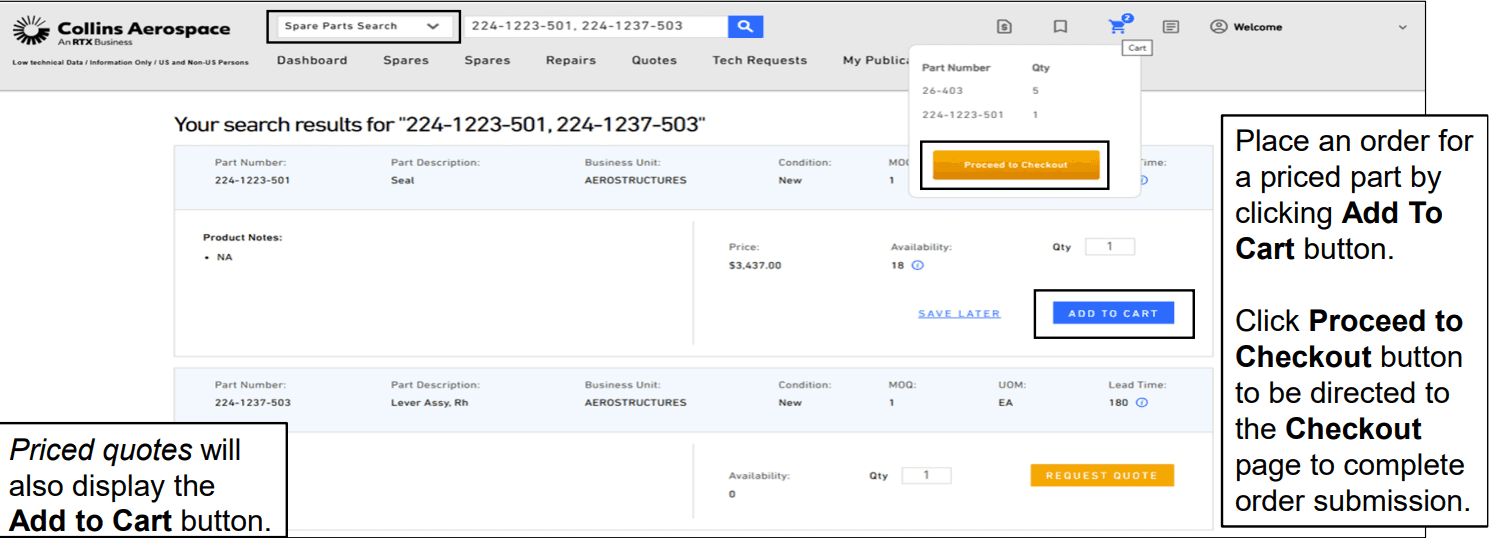The height and width of the screenshot is (538, 1492).
Task: Click the Add To Cart button
Action: (1113, 313)
